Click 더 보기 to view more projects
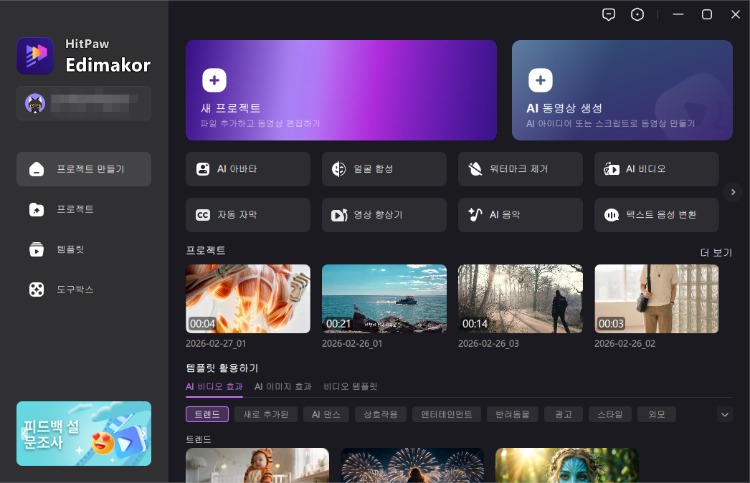 (716, 252)
